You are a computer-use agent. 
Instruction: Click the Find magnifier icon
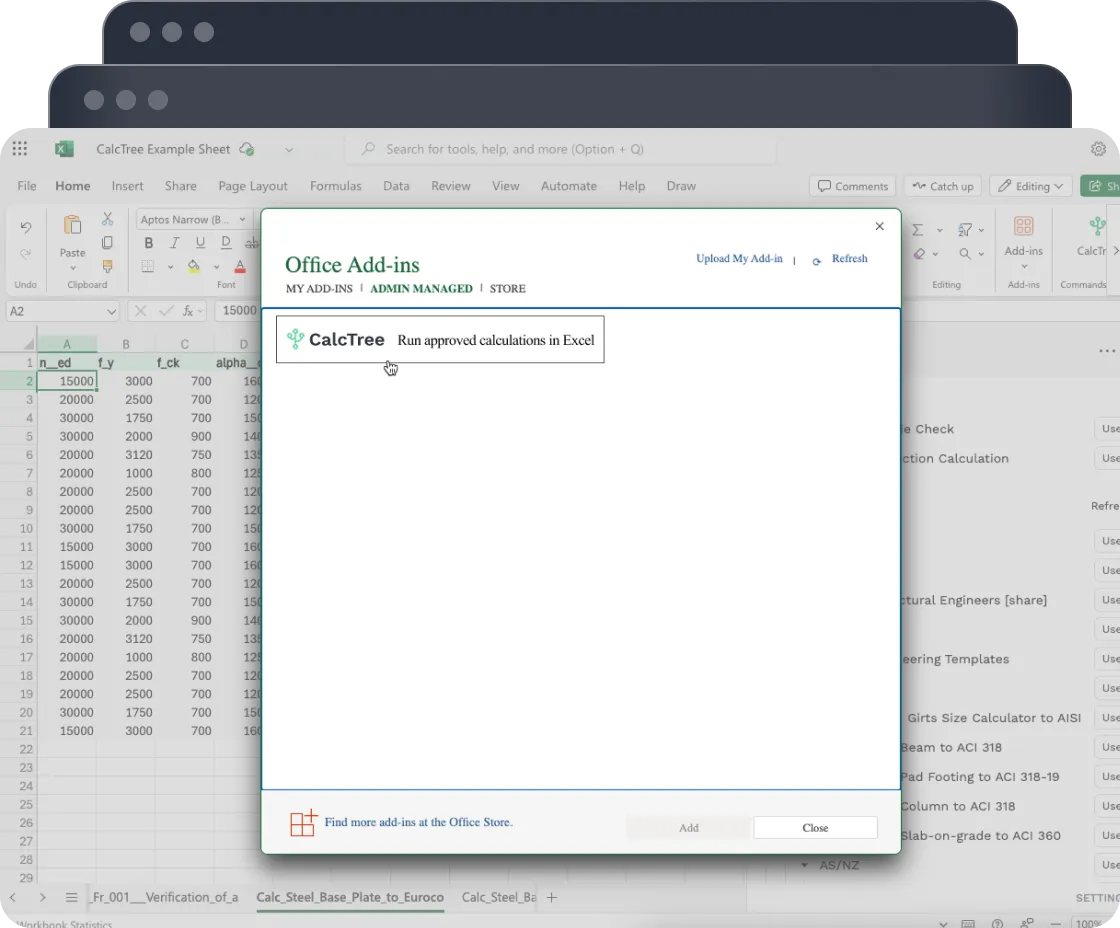point(965,254)
